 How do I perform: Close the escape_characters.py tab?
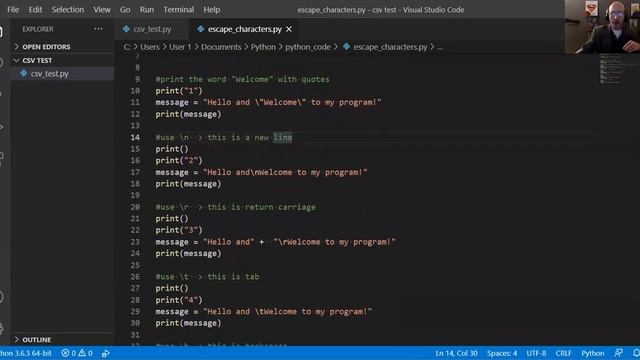click(x=289, y=29)
